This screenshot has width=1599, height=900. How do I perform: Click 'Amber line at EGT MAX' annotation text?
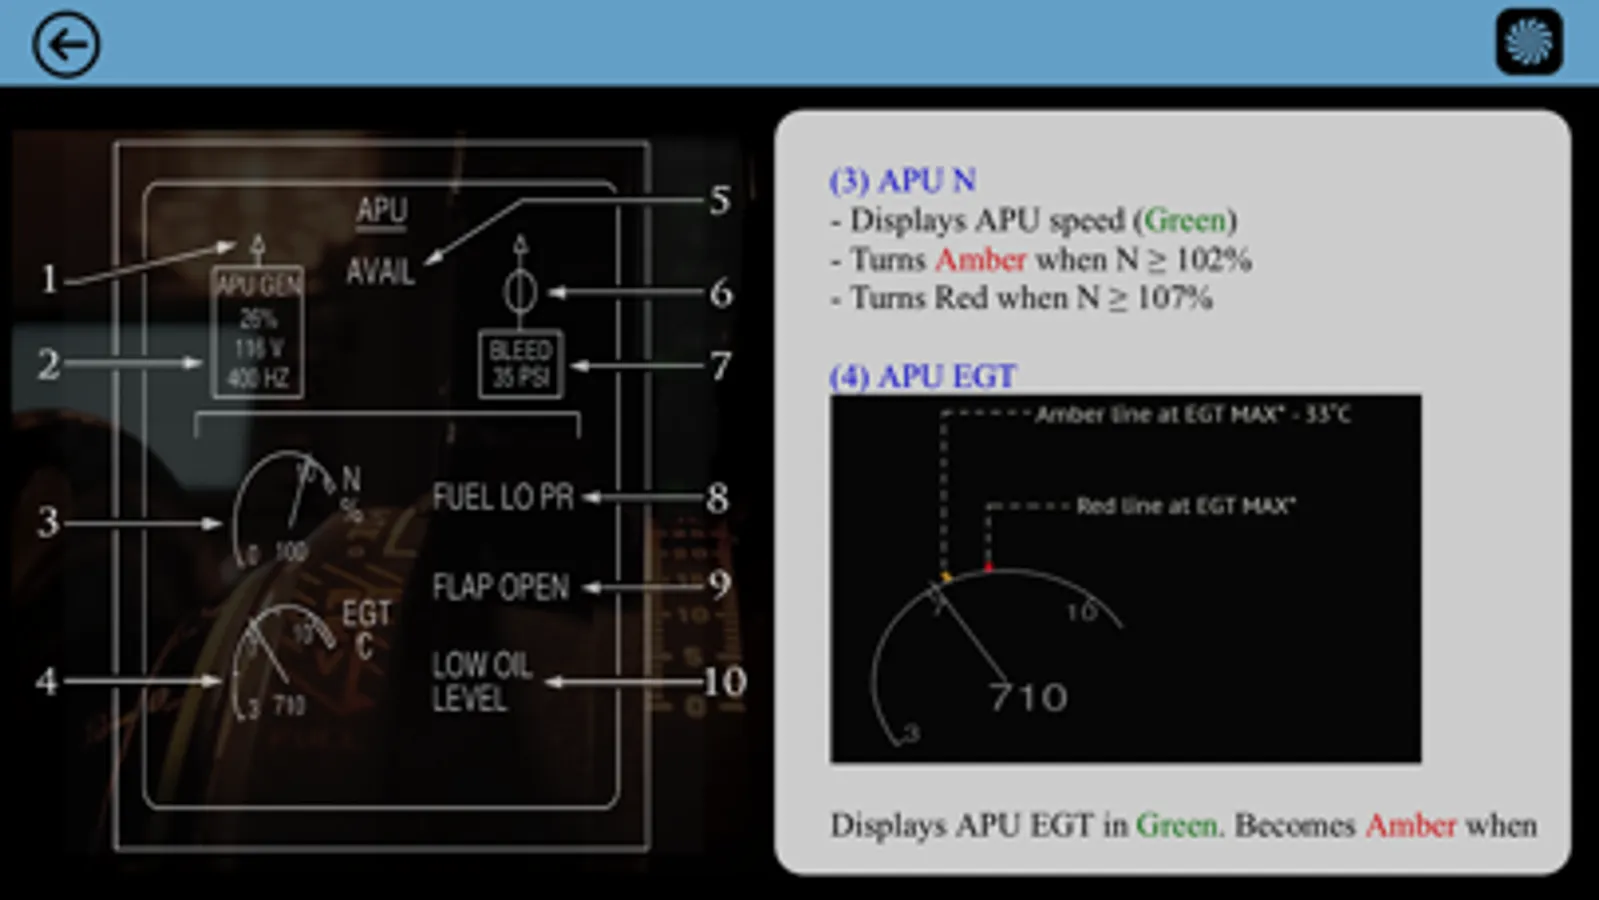(x=1193, y=414)
